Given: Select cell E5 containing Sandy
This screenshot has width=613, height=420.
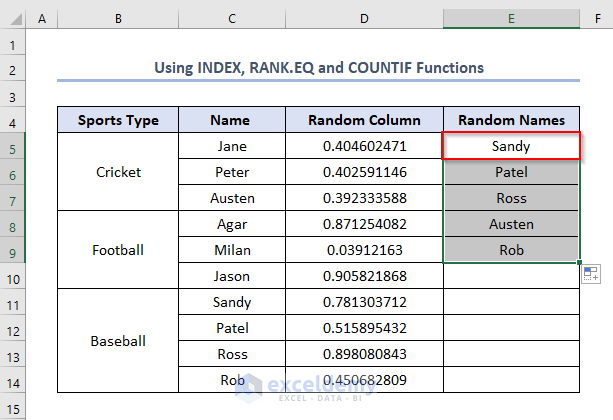Looking at the screenshot, I should pyautogui.click(x=511, y=146).
